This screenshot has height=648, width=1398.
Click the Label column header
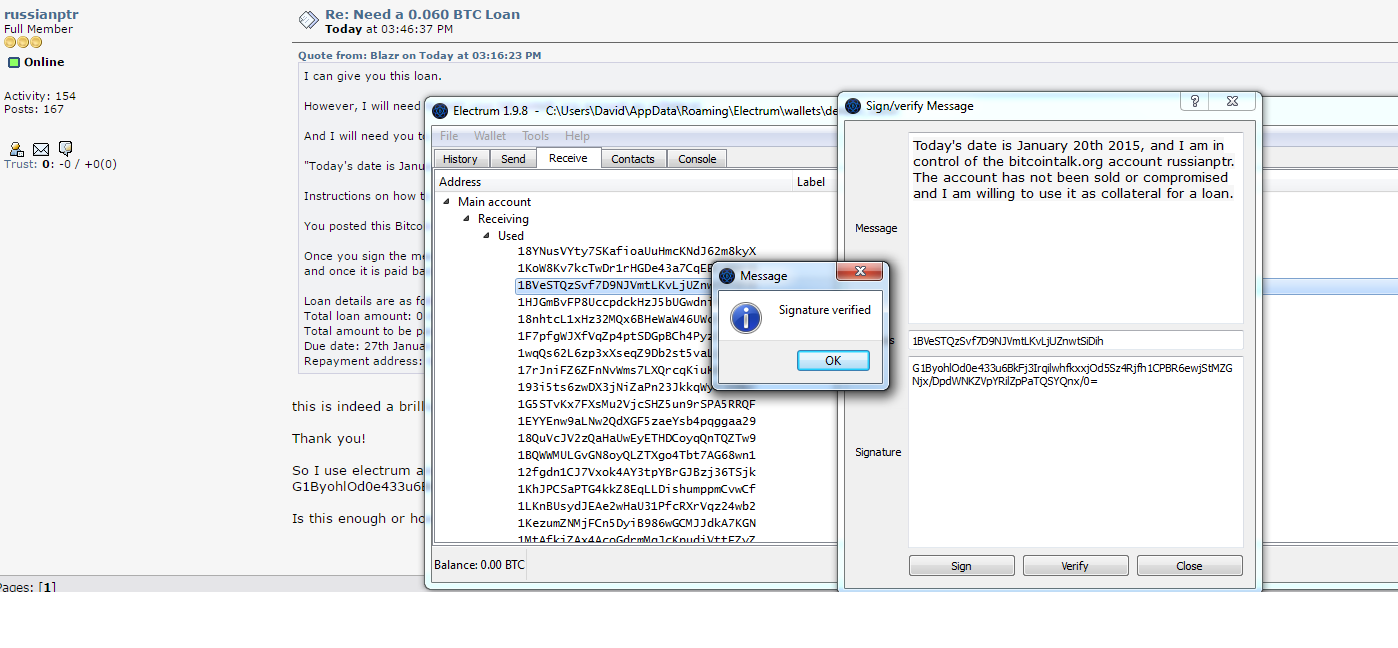coord(813,182)
